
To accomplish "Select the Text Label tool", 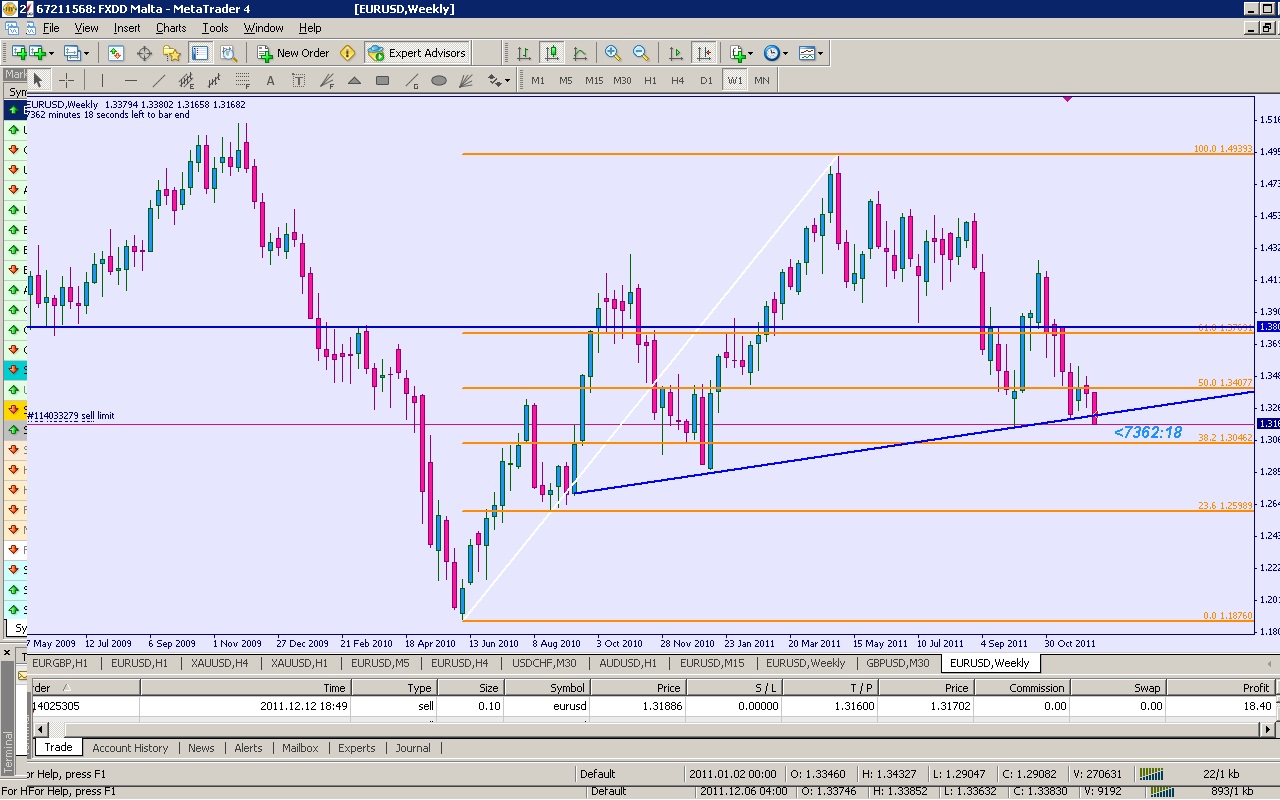I will (x=298, y=80).
